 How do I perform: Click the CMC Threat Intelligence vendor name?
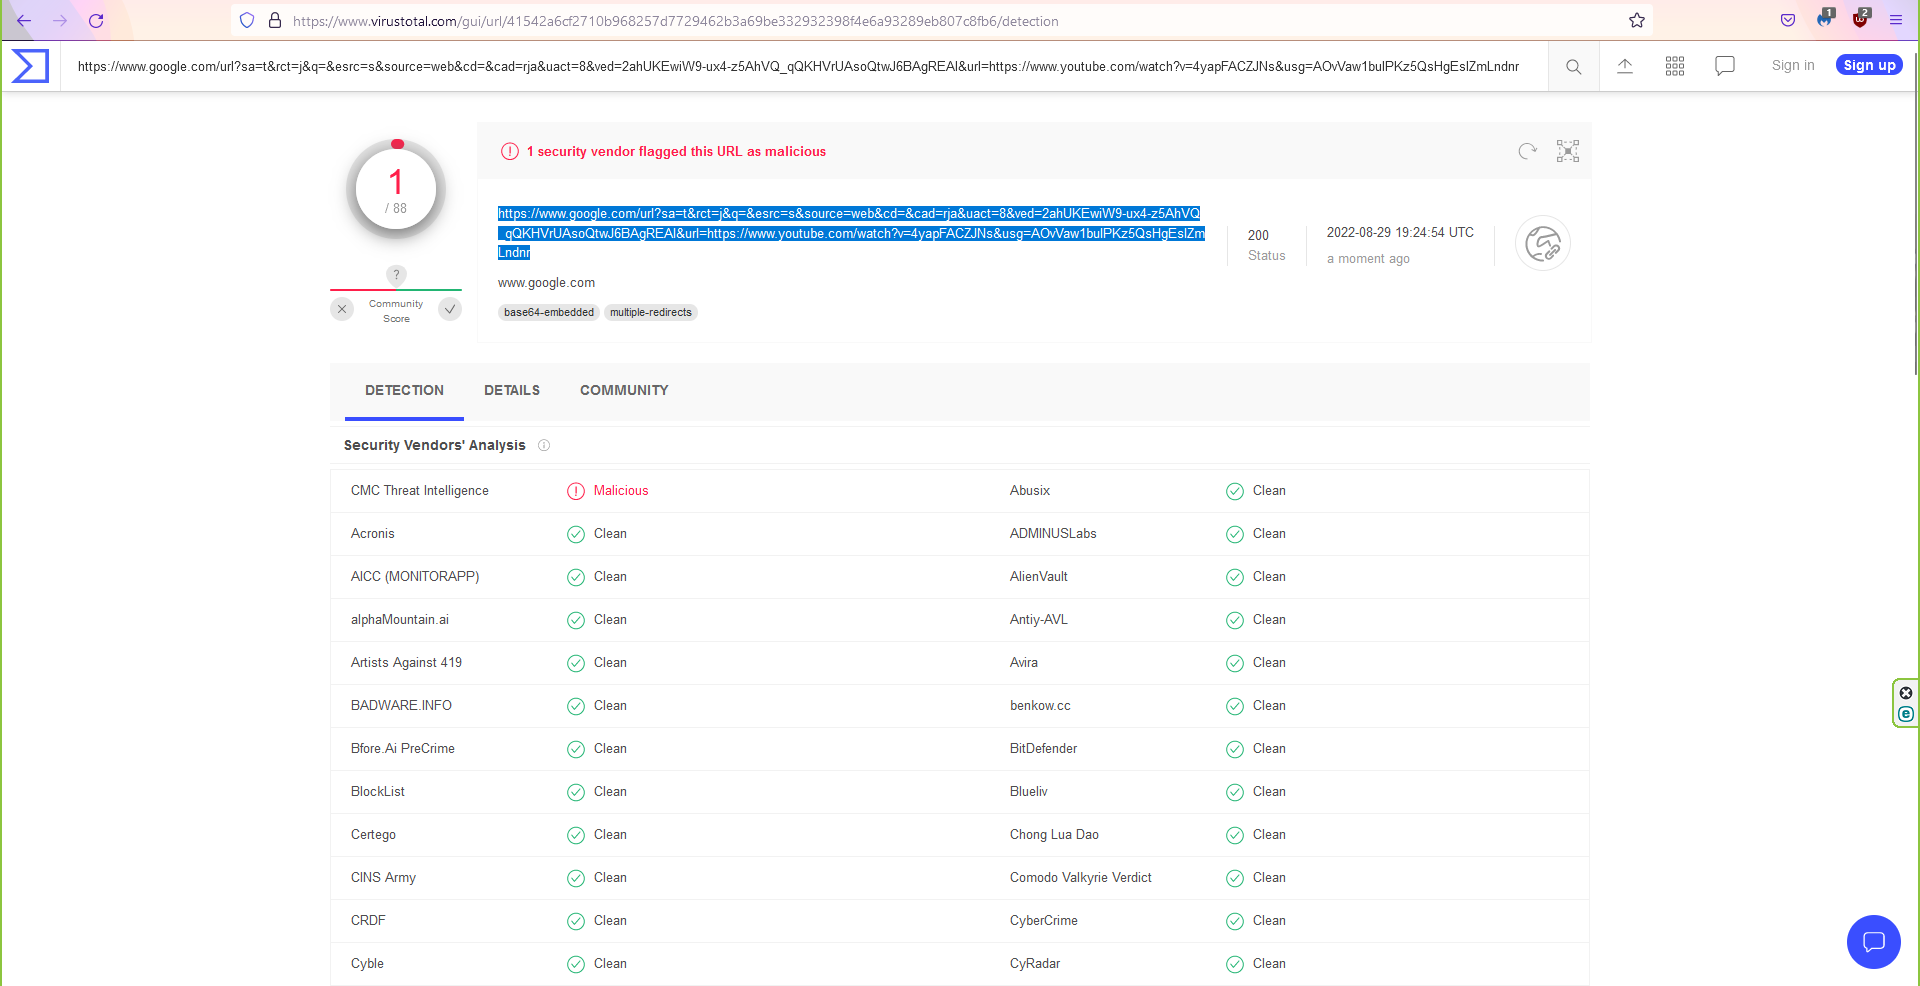click(x=420, y=491)
